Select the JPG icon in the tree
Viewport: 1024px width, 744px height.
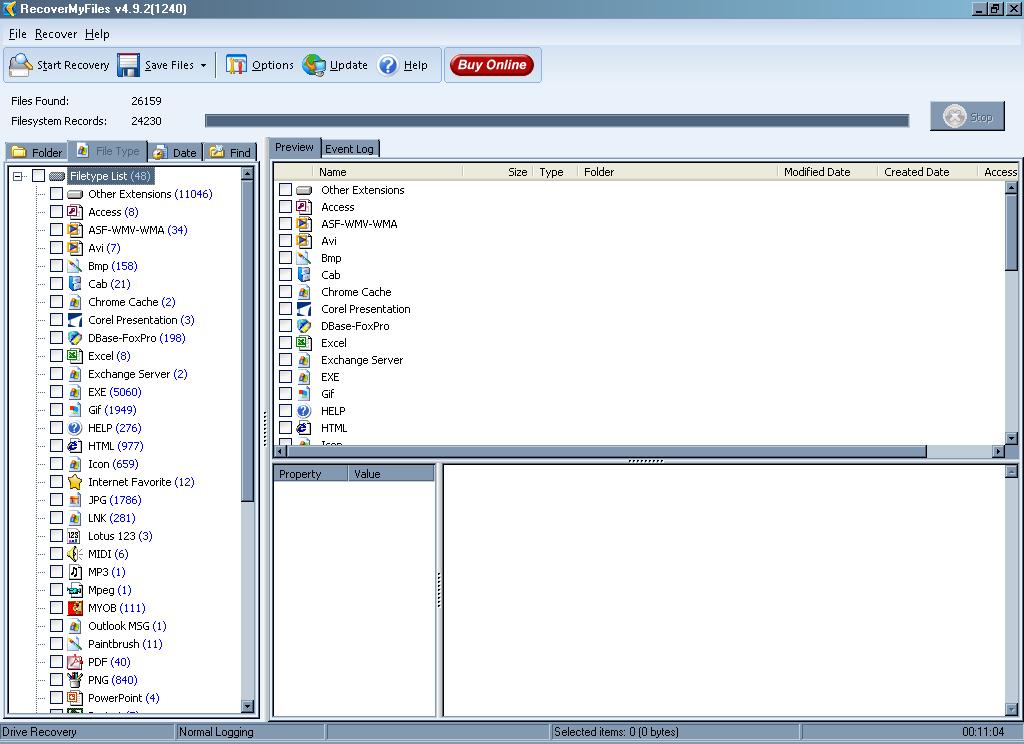tap(75, 500)
